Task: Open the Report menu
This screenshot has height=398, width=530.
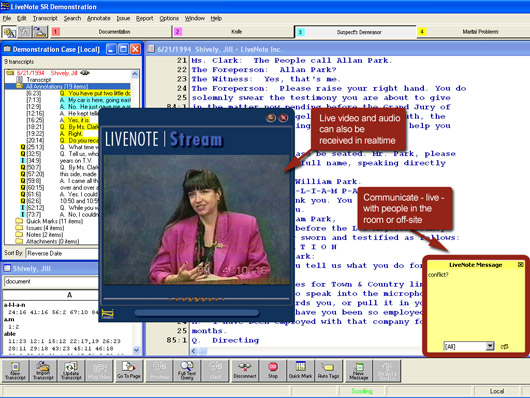Action: (x=145, y=18)
